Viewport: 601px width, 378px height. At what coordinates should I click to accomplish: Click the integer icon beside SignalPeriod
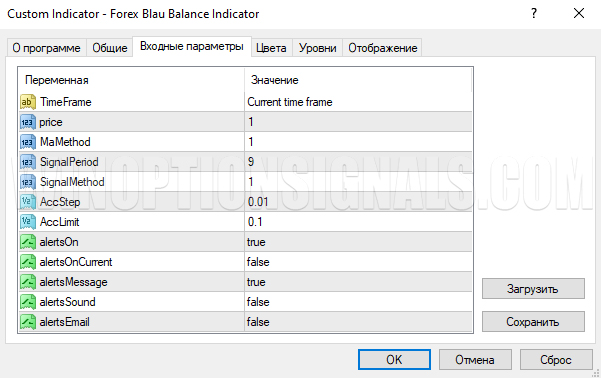[x=28, y=162]
